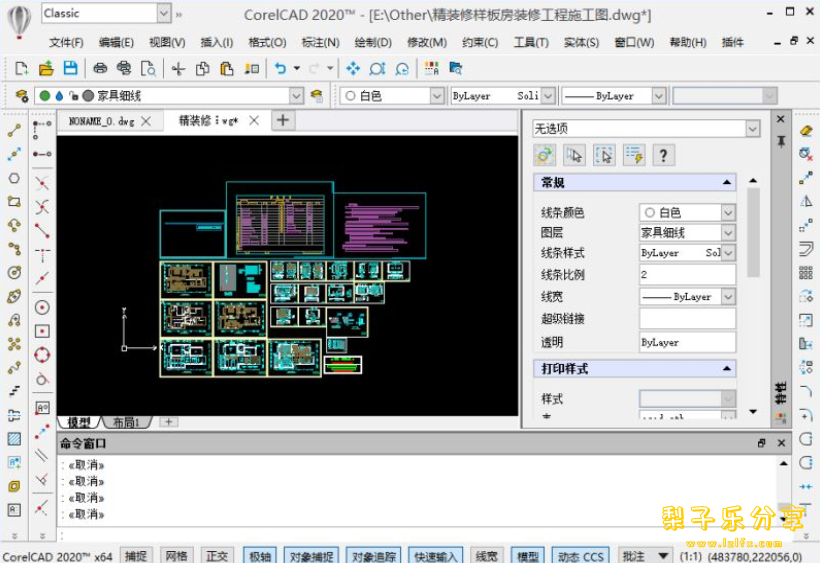Image resolution: width=820 pixels, height=563 pixels.
Task: Toggle 极轴 polar tracking
Action: click(260, 556)
